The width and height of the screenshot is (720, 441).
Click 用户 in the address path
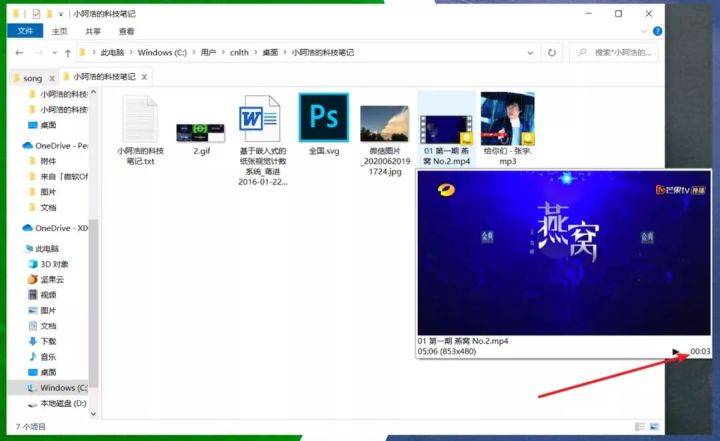point(208,52)
